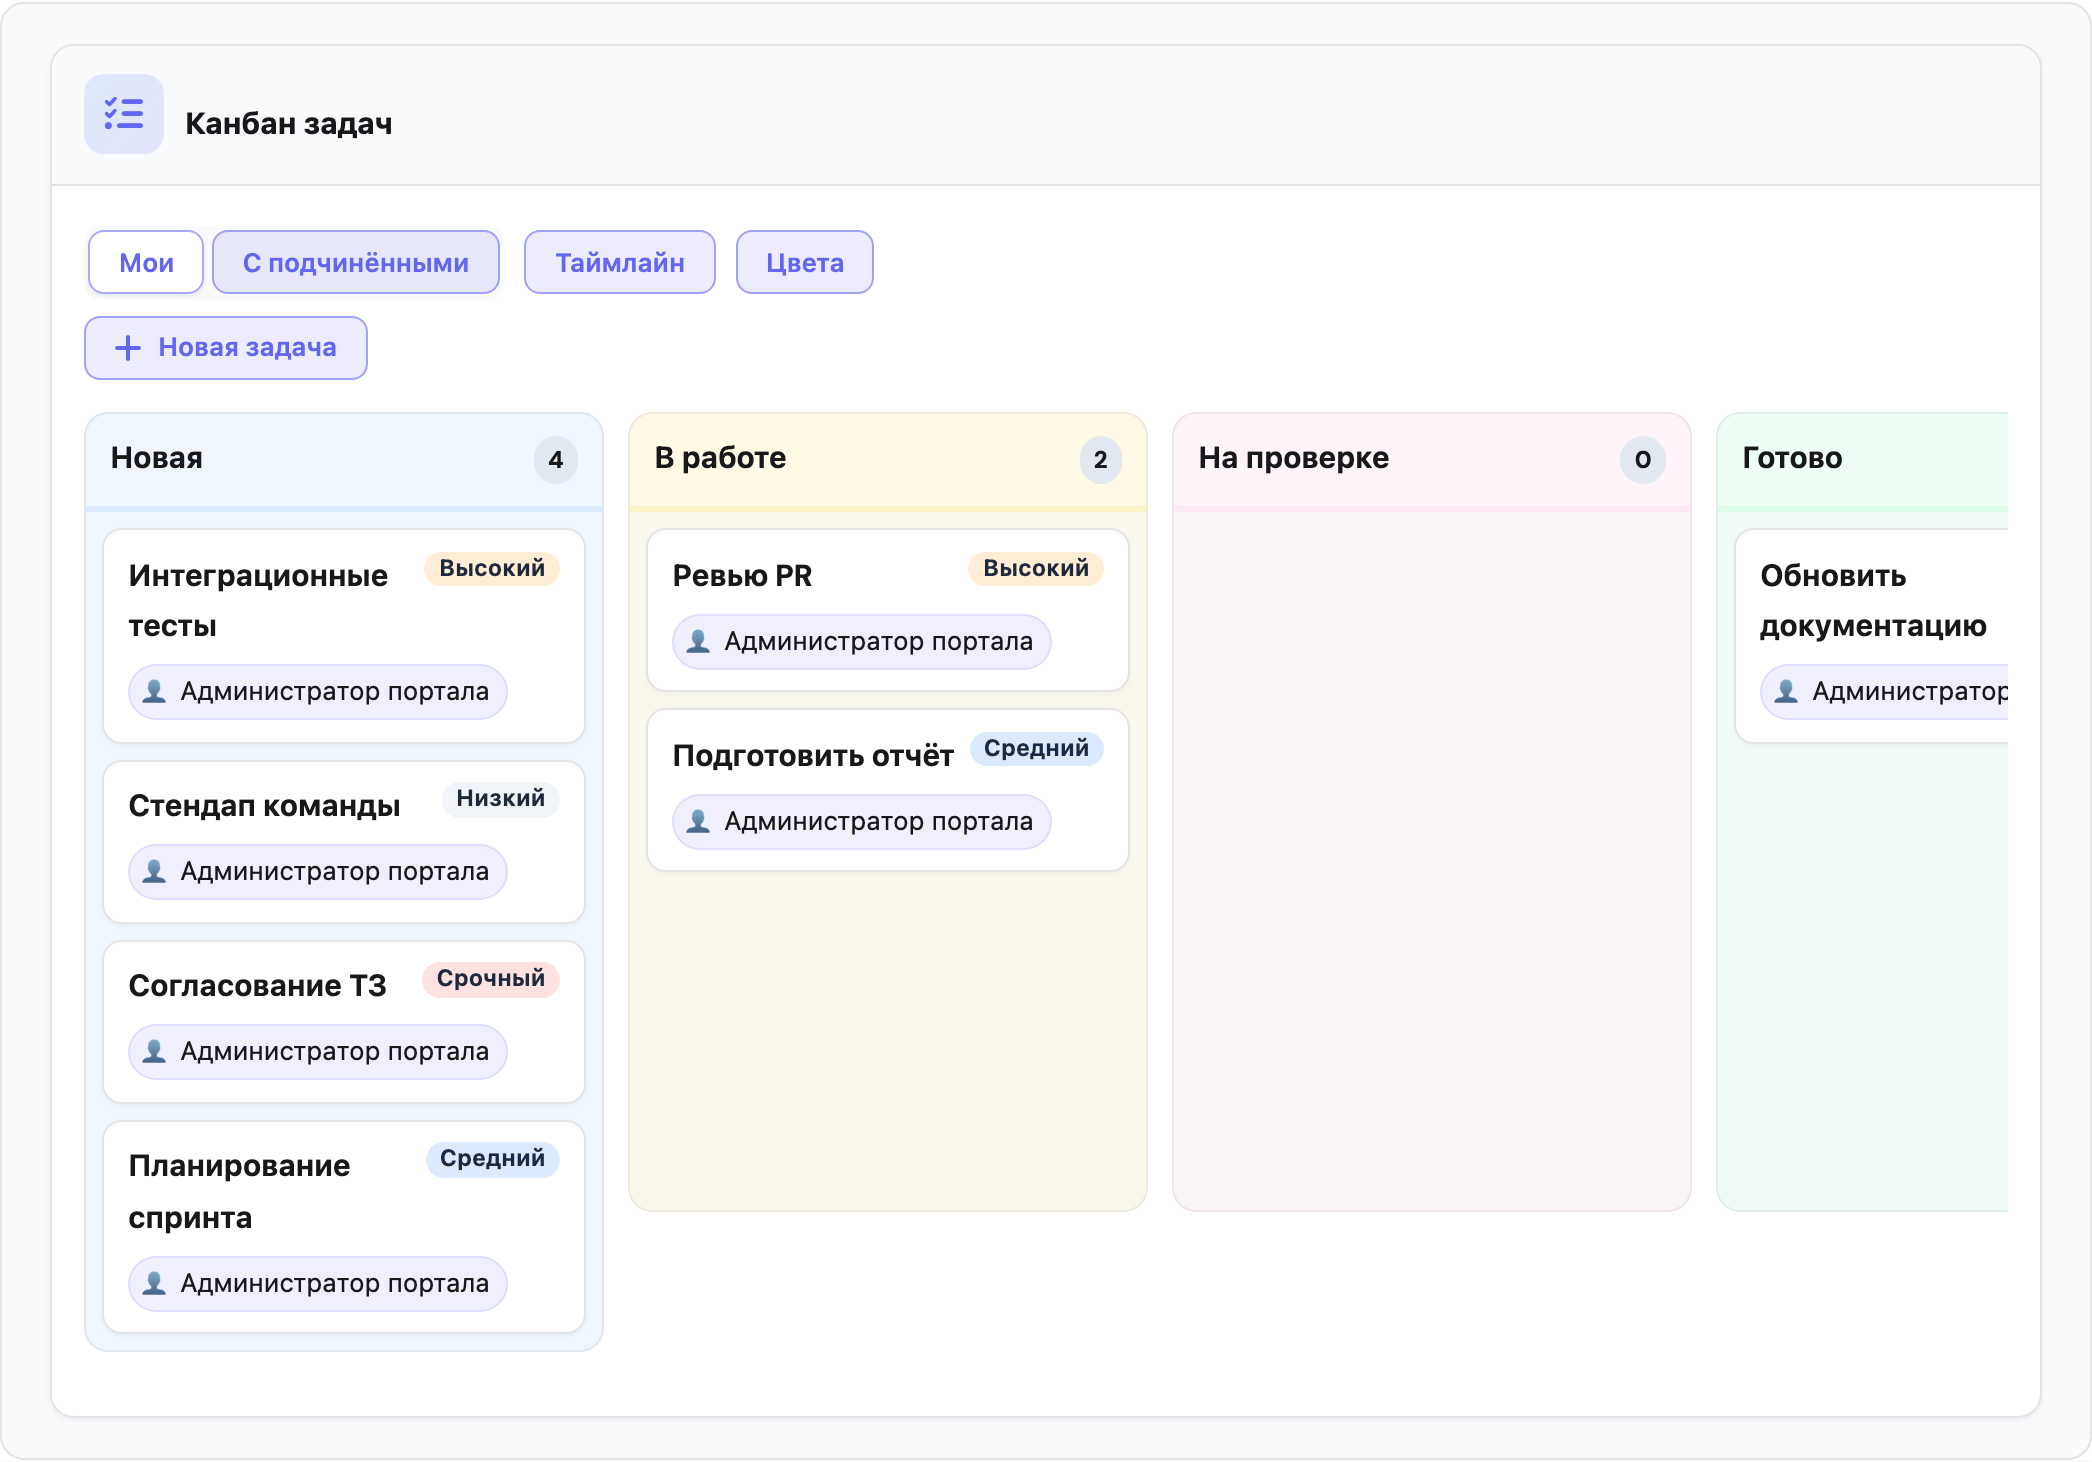Open the Подготовить отчёт card
The width and height of the screenshot is (2092, 1462).
tap(888, 790)
